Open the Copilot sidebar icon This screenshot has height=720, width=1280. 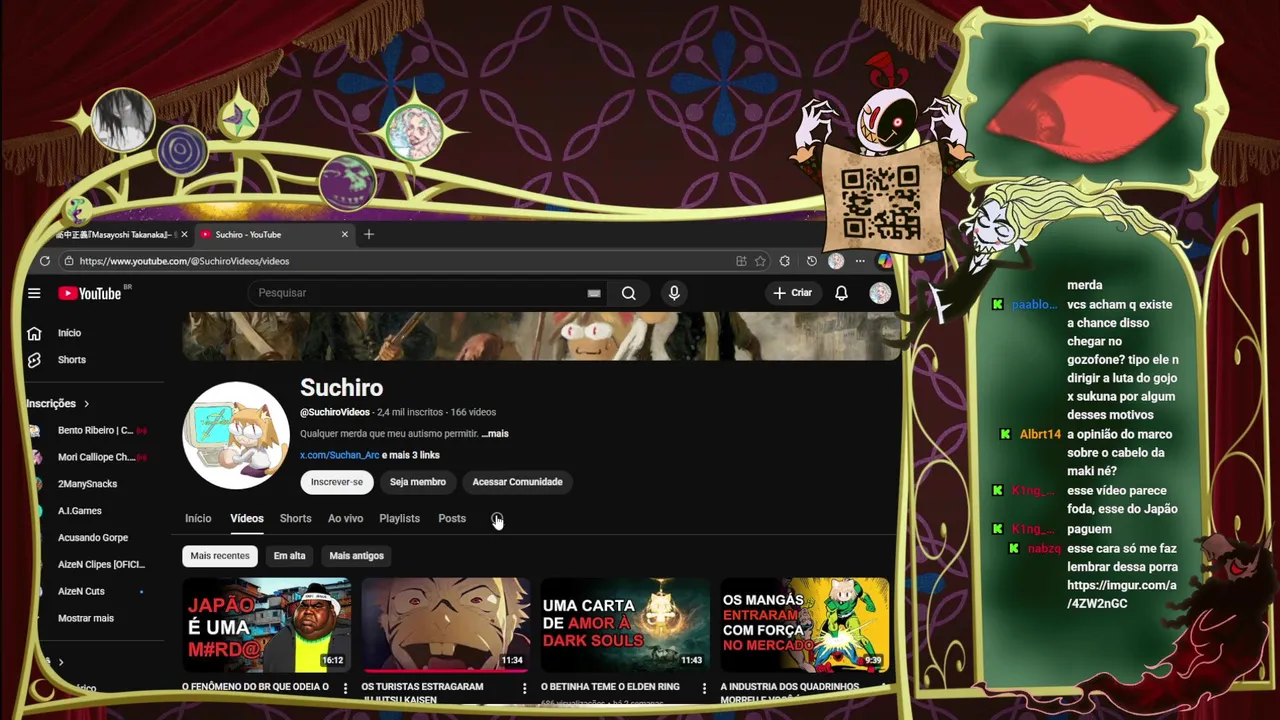885,261
